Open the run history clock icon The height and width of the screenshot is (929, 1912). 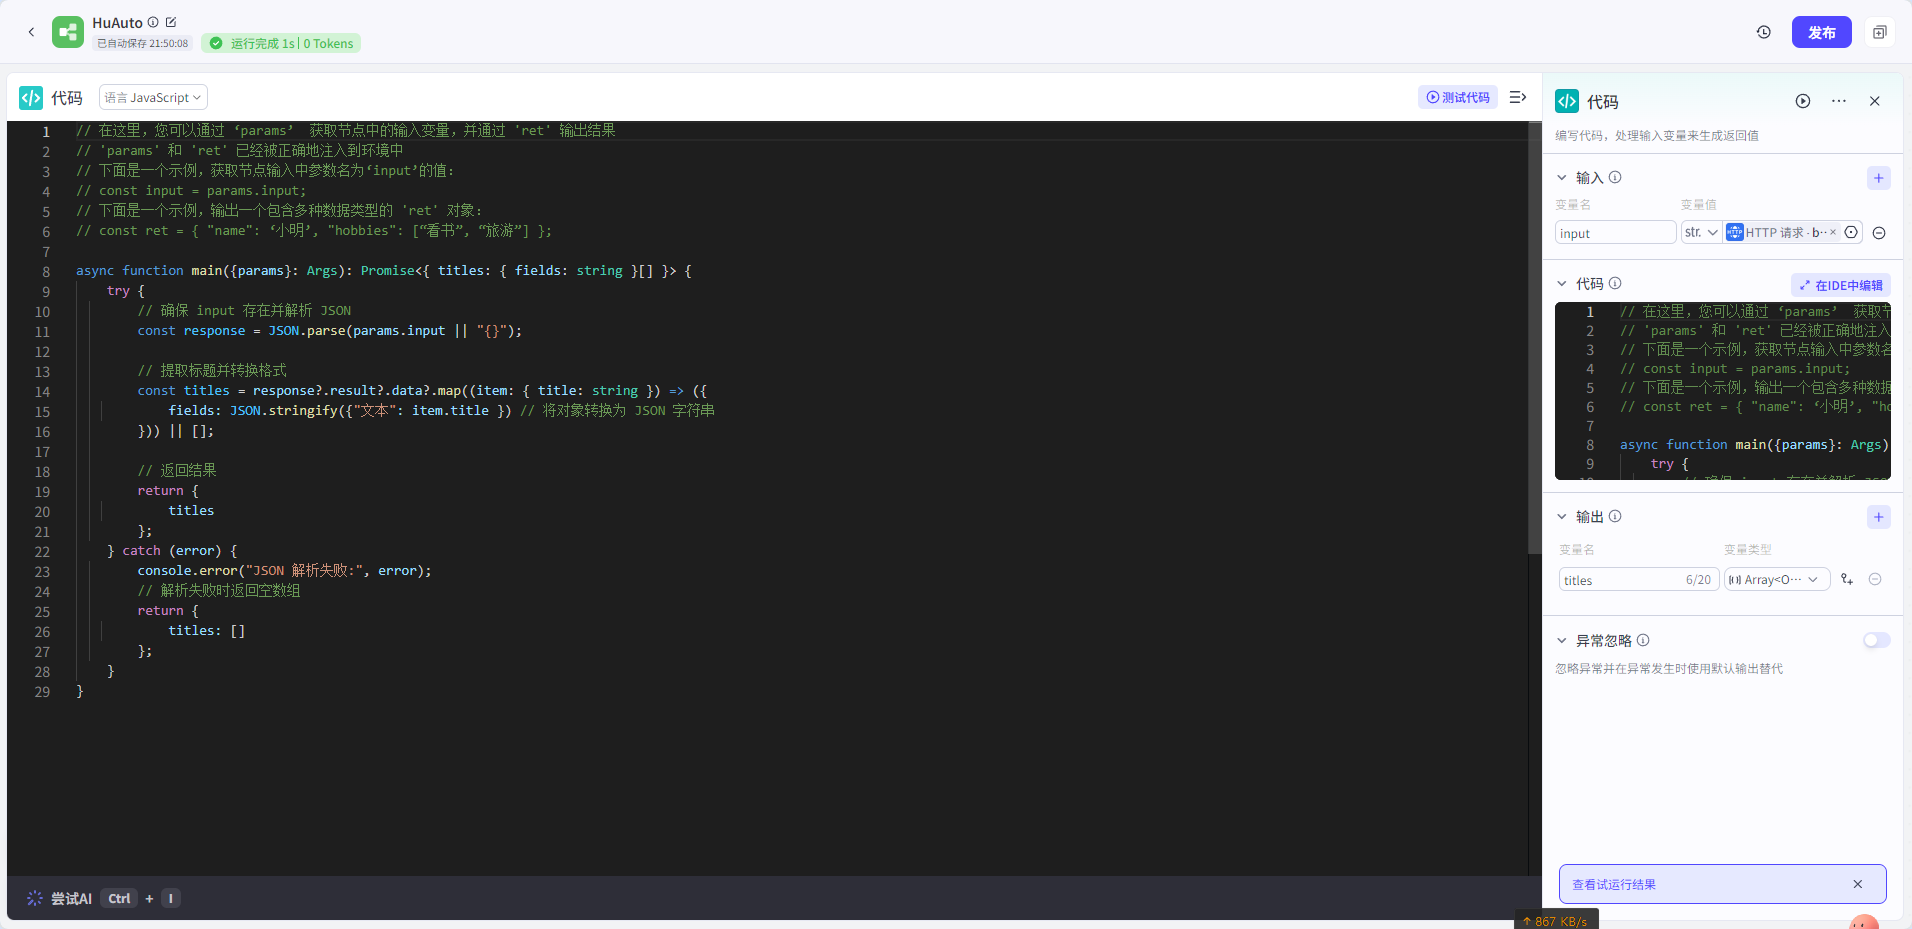point(1763,32)
